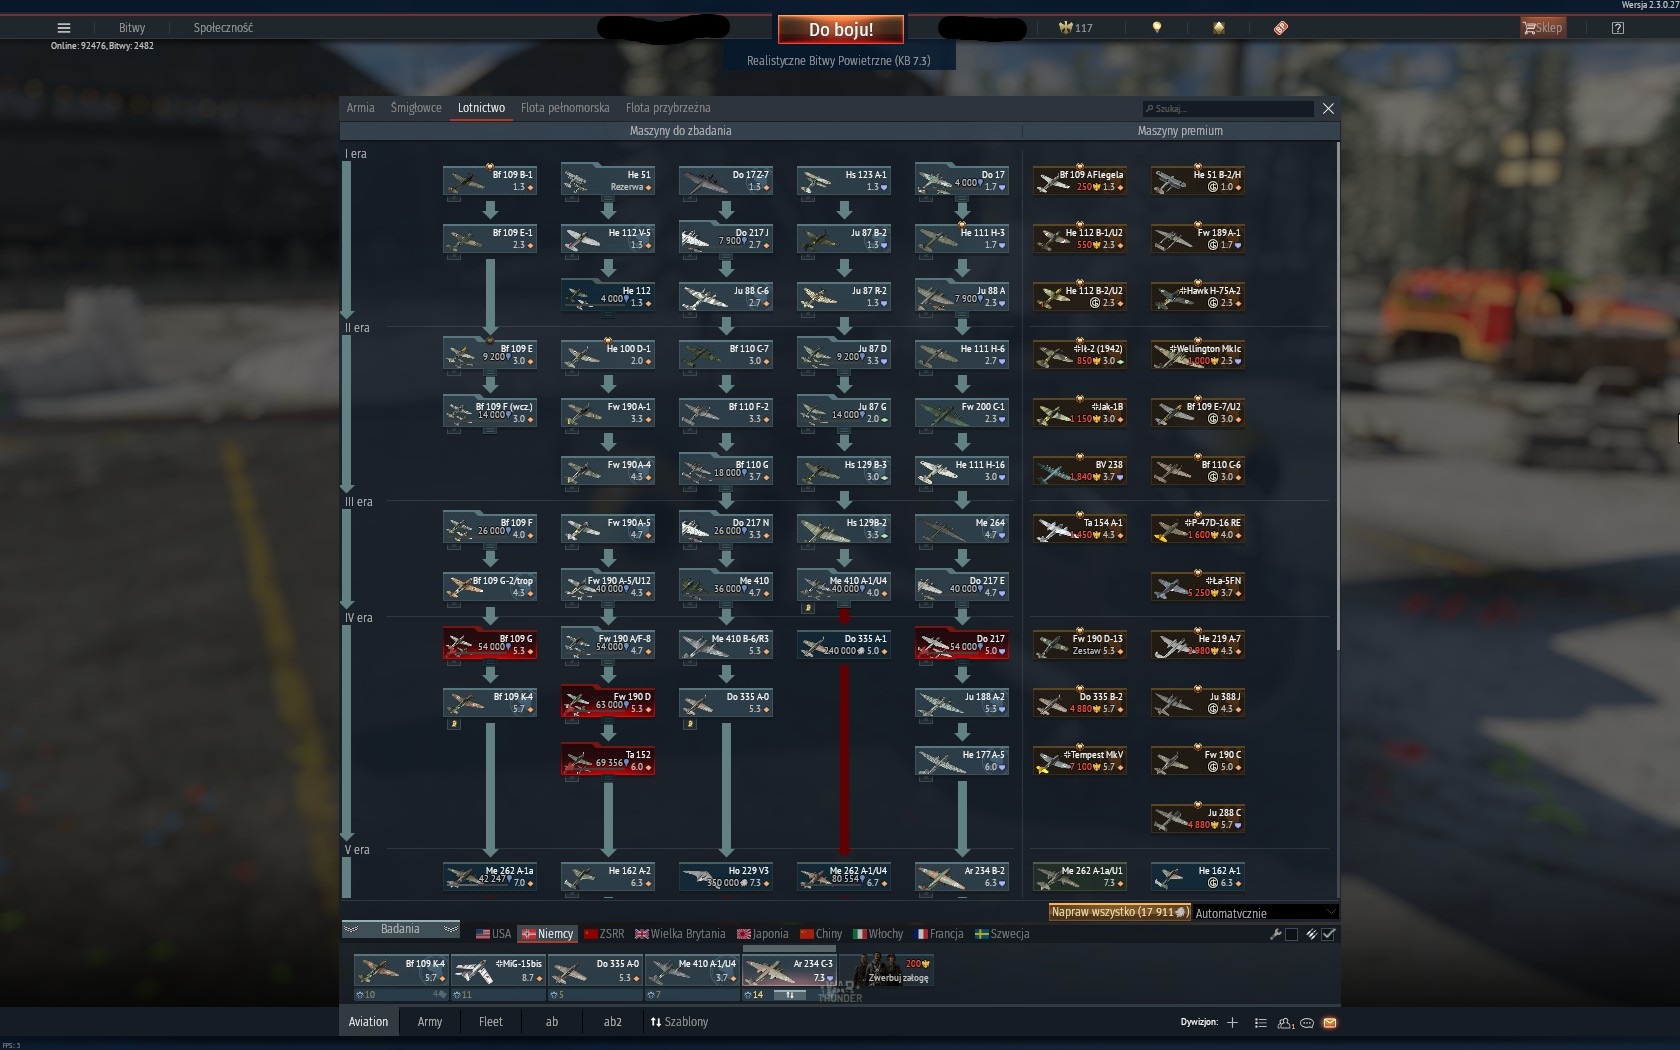This screenshot has height=1050, width=1680.
Task: Toggle the Badania research panel expander
Action: coord(400,929)
